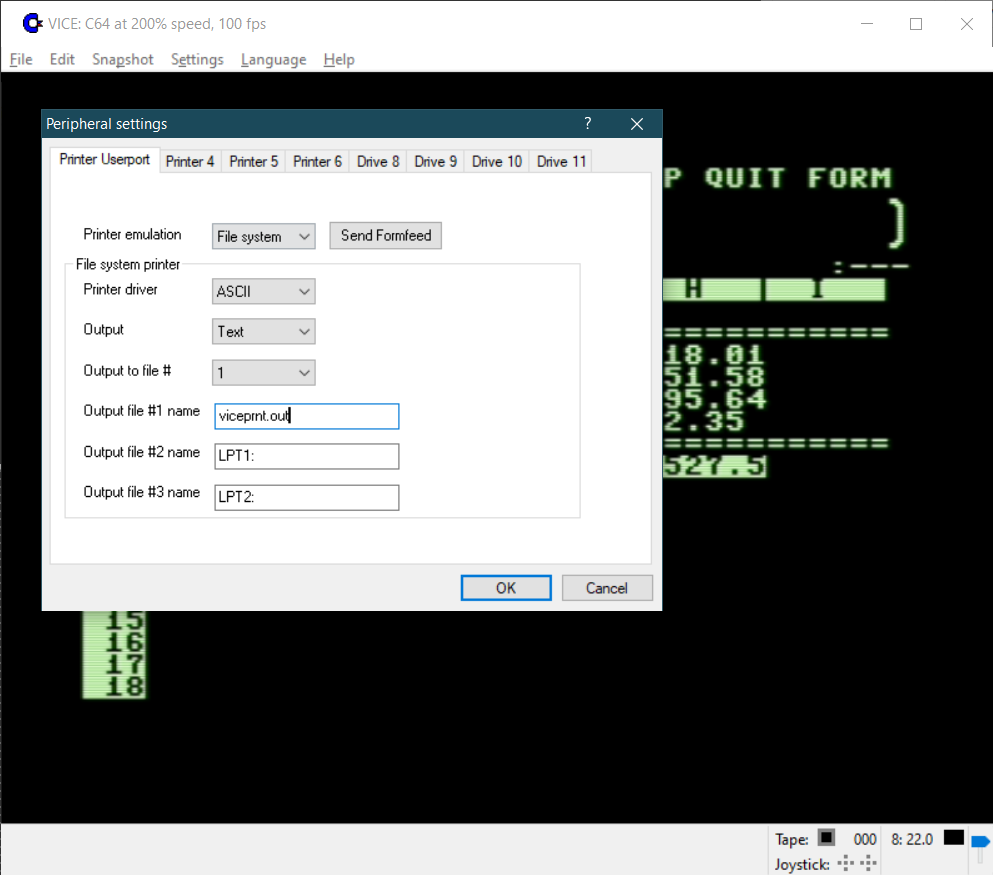Open the Settings menu
Image resolution: width=993 pixels, height=875 pixels.
197,60
